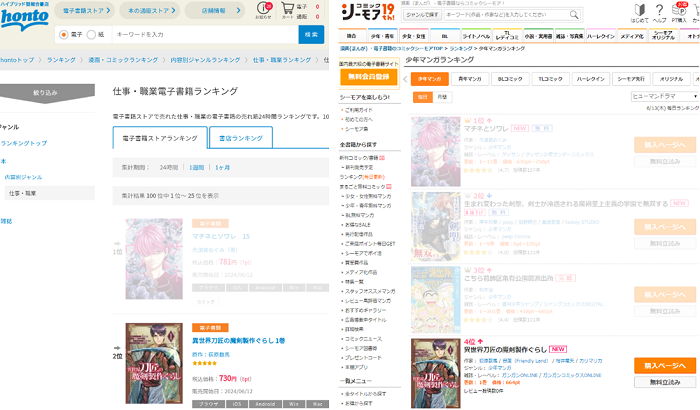Open the ランキング breadcrumb link on Cmoa
The image size is (700, 410).
pos(461,48)
